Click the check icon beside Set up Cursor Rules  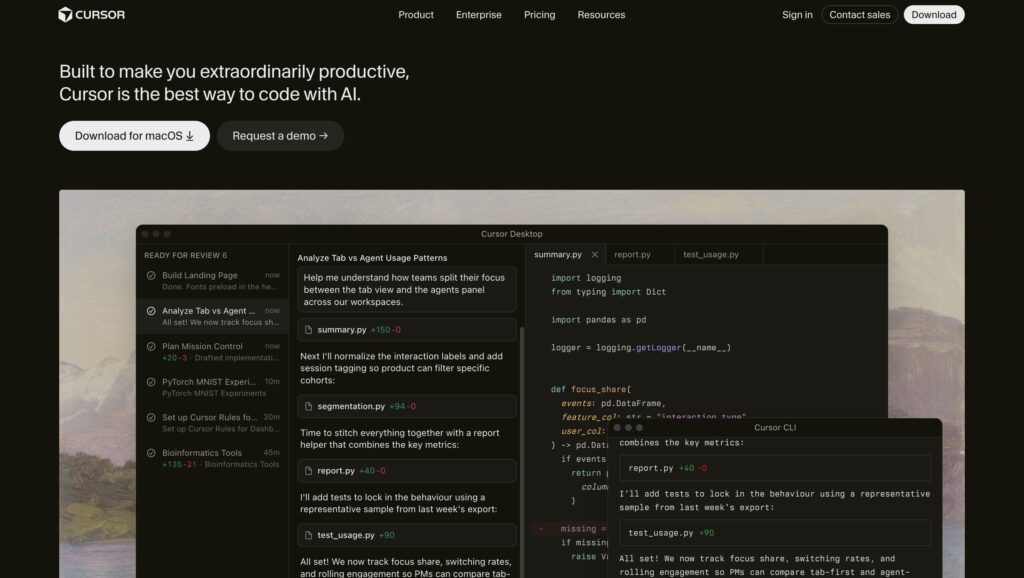[151, 417]
